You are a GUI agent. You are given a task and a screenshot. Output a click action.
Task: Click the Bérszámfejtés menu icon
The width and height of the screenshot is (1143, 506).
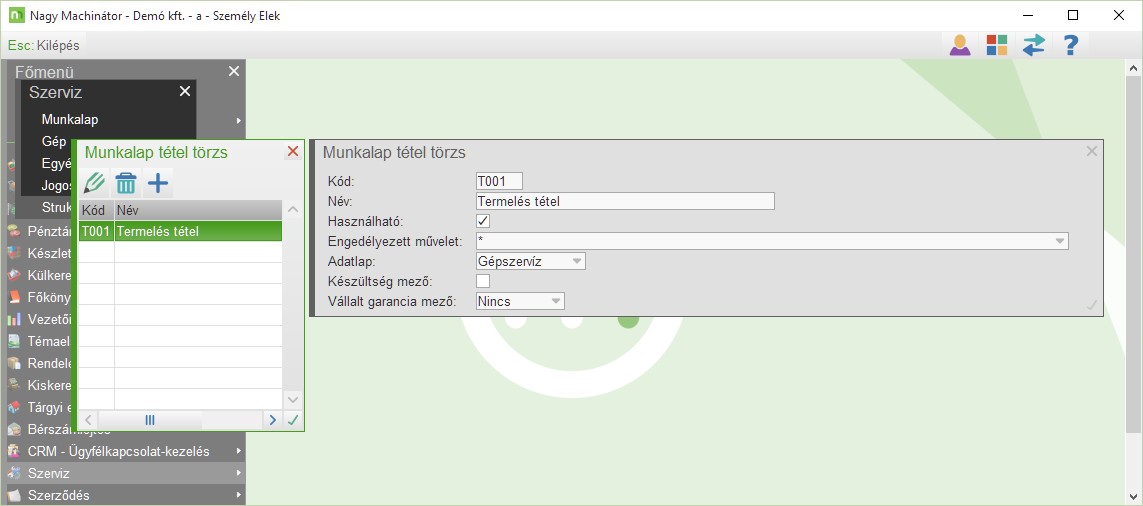pyautogui.click(x=14, y=429)
